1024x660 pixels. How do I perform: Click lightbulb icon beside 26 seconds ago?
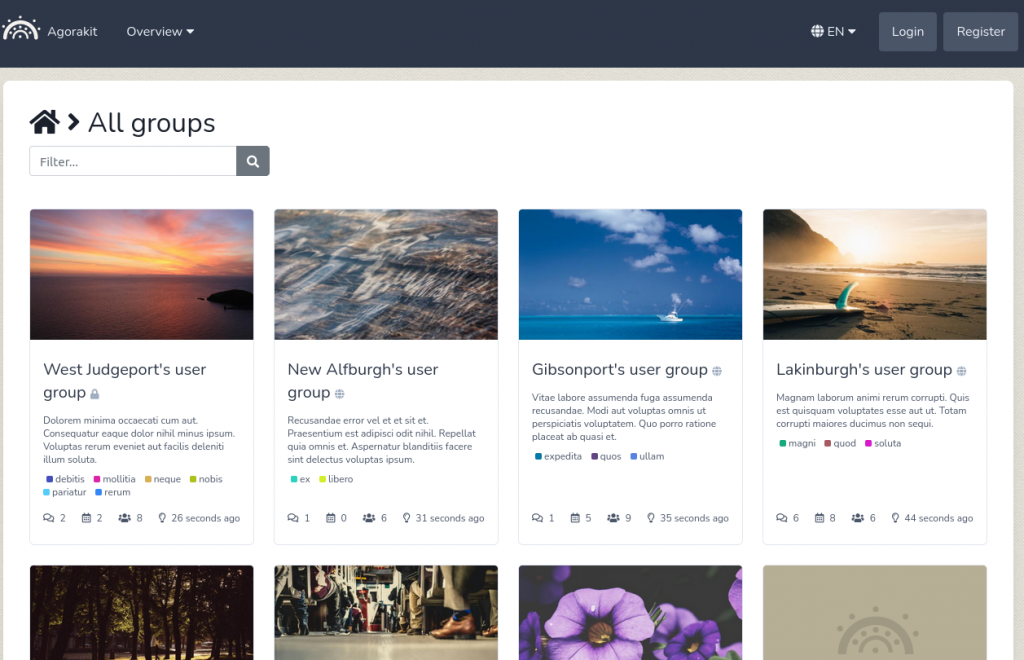tap(162, 518)
